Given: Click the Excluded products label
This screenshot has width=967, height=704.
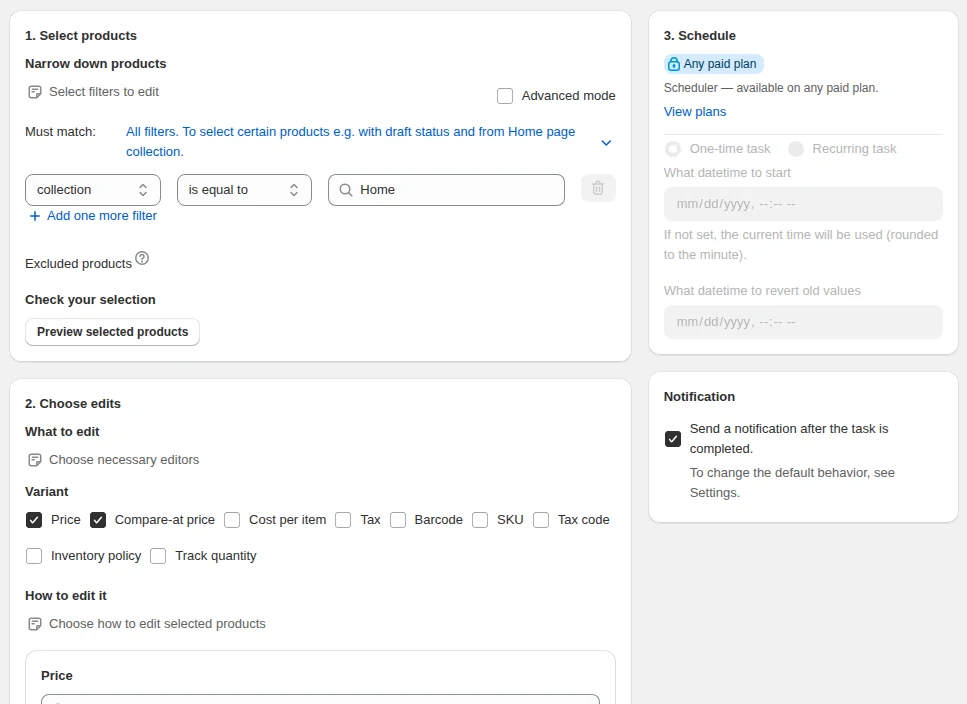Looking at the screenshot, I should tap(78, 264).
